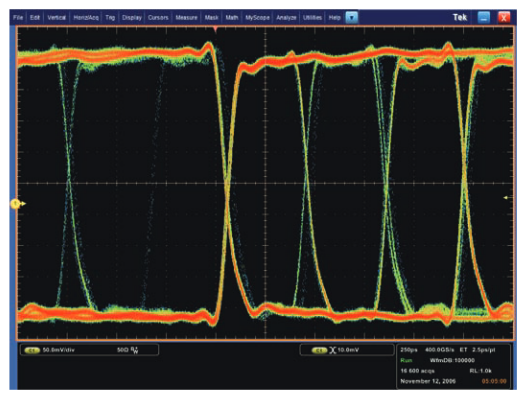Click the 400.0GS/s sample rate readout
This screenshot has height=396, width=522.
coord(439,350)
